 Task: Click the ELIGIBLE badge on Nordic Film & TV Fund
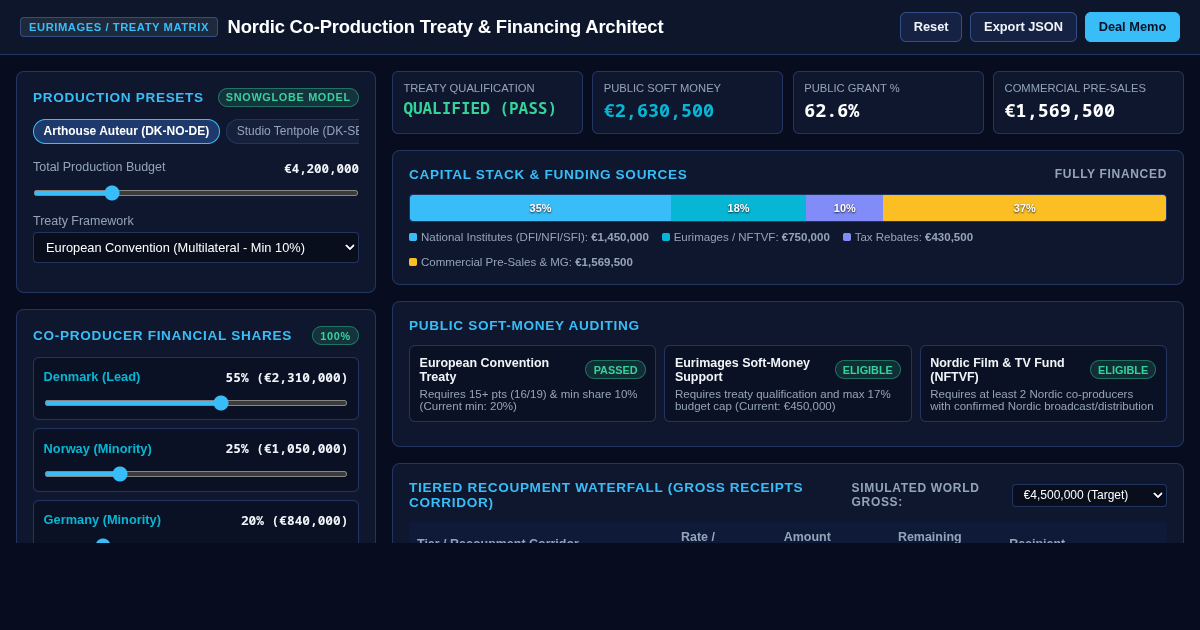click(x=1123, y=370)
